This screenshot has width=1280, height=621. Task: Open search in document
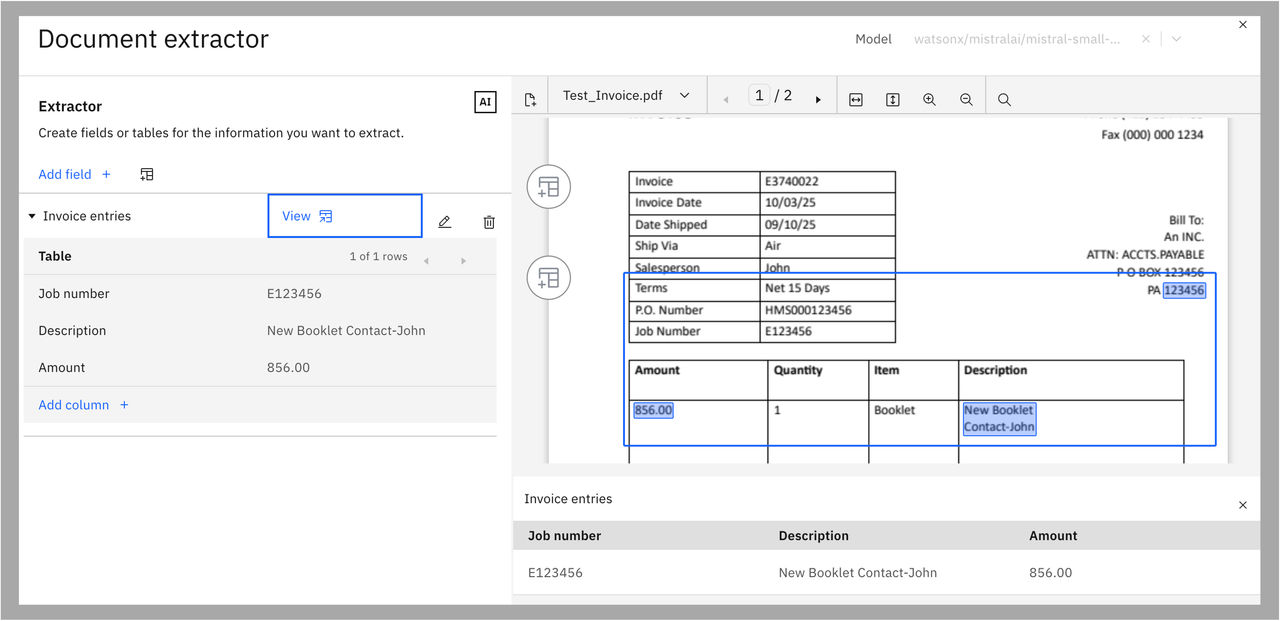coord(1004,99)
